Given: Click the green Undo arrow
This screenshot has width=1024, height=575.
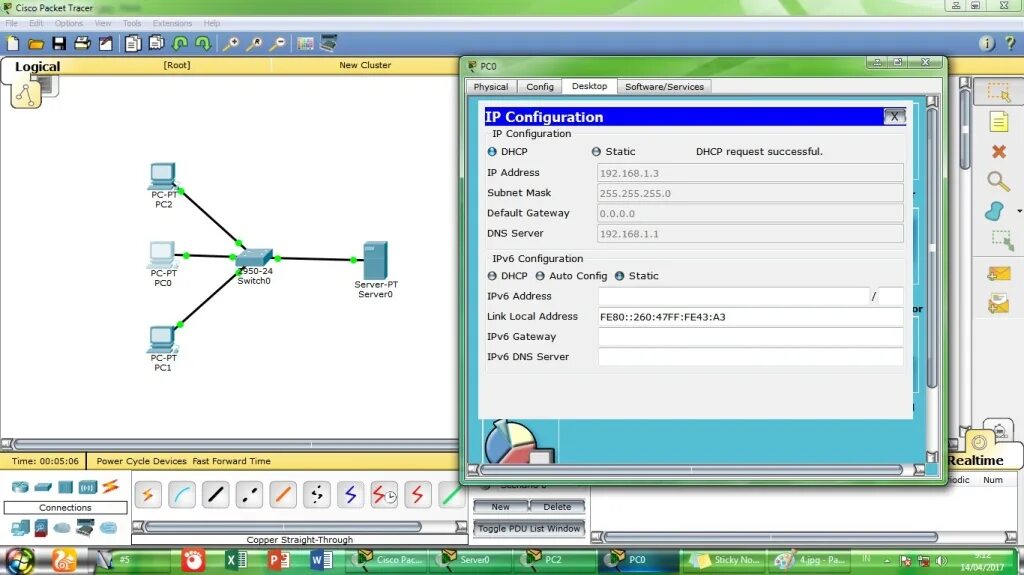Looking at the screenshot, I should 180,44.
